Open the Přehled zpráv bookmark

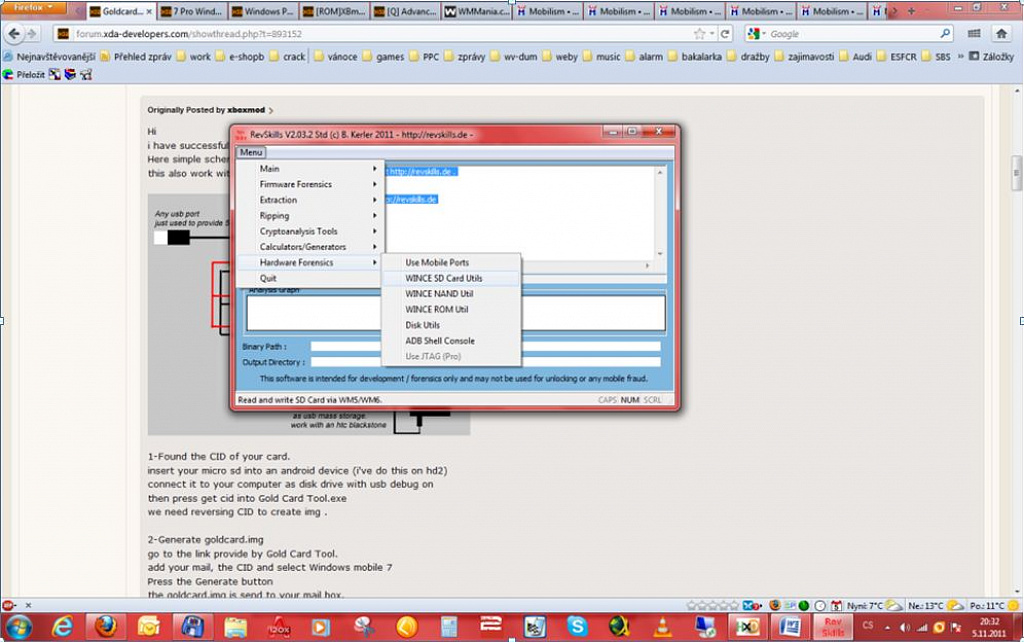click(136, 57)
